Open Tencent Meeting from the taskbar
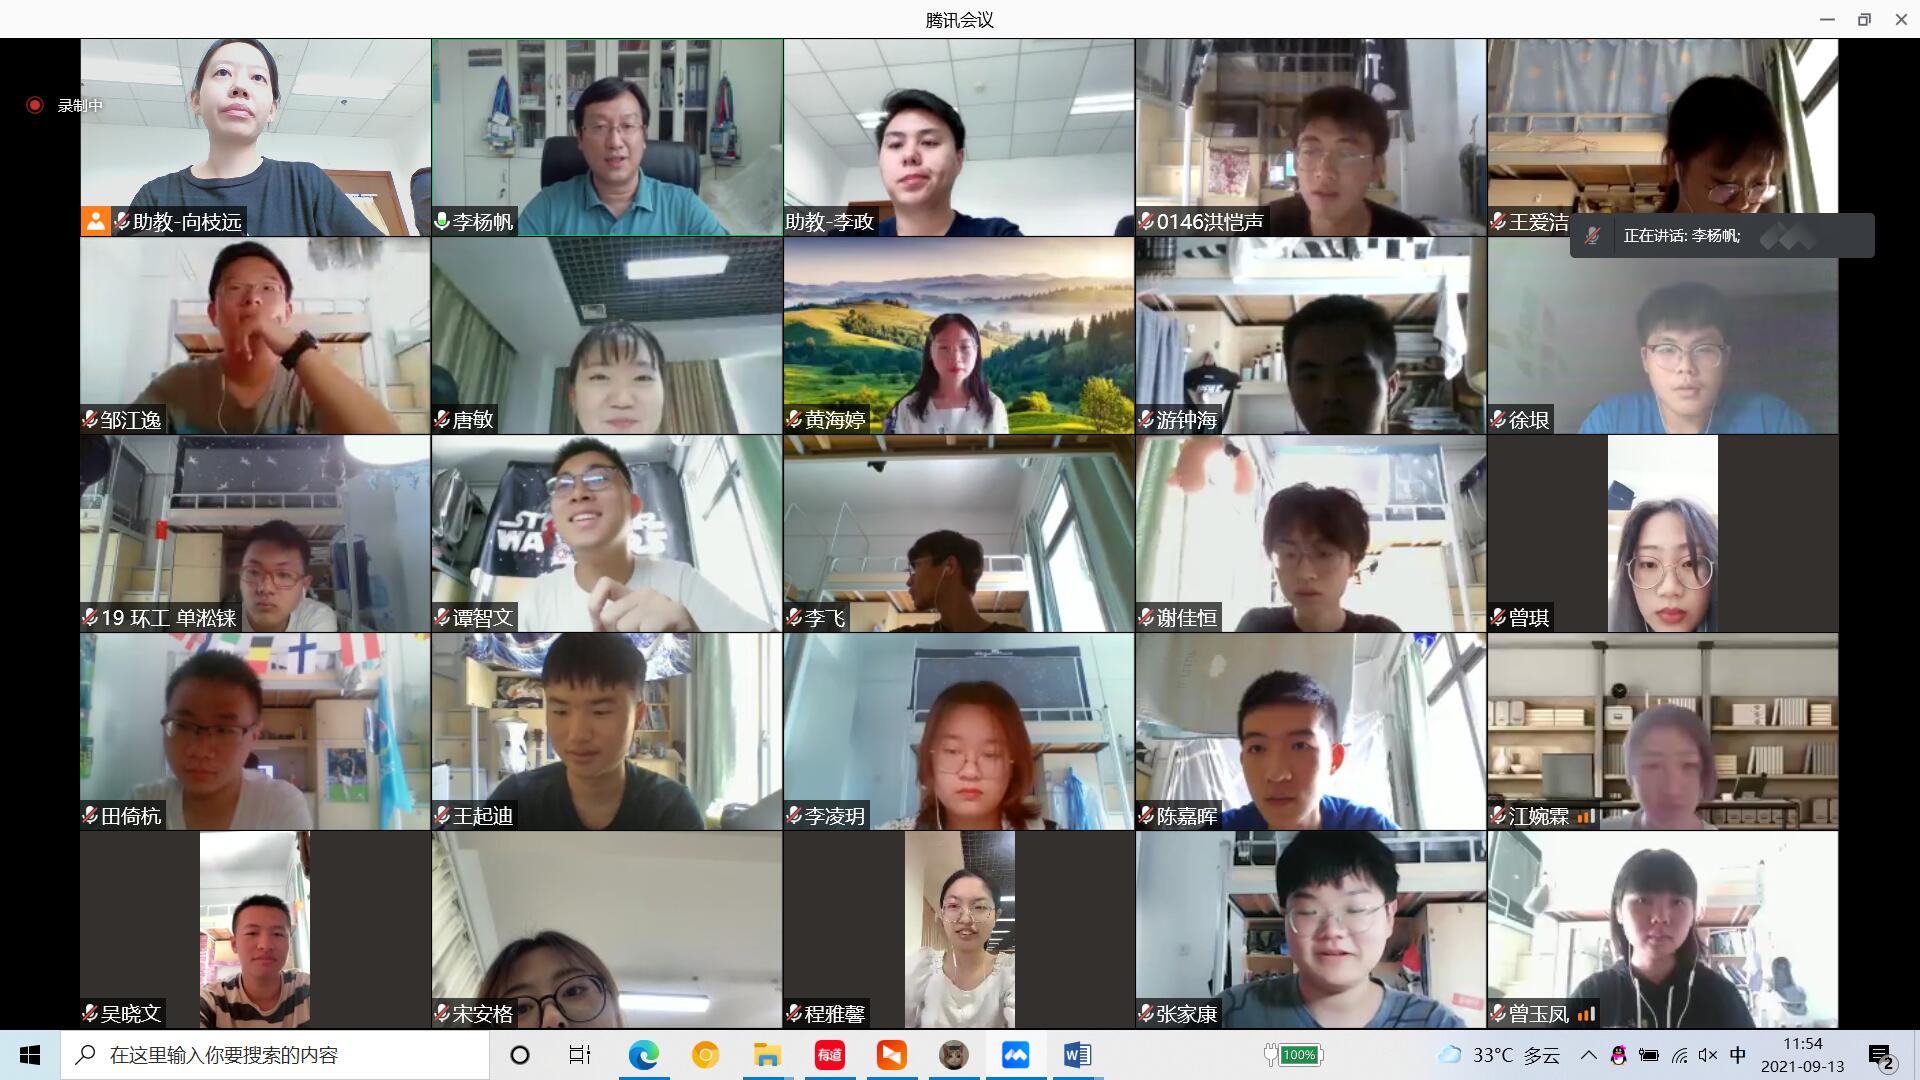The height and width of the screenshot is (1080, 1920). pos(1015,1055)
